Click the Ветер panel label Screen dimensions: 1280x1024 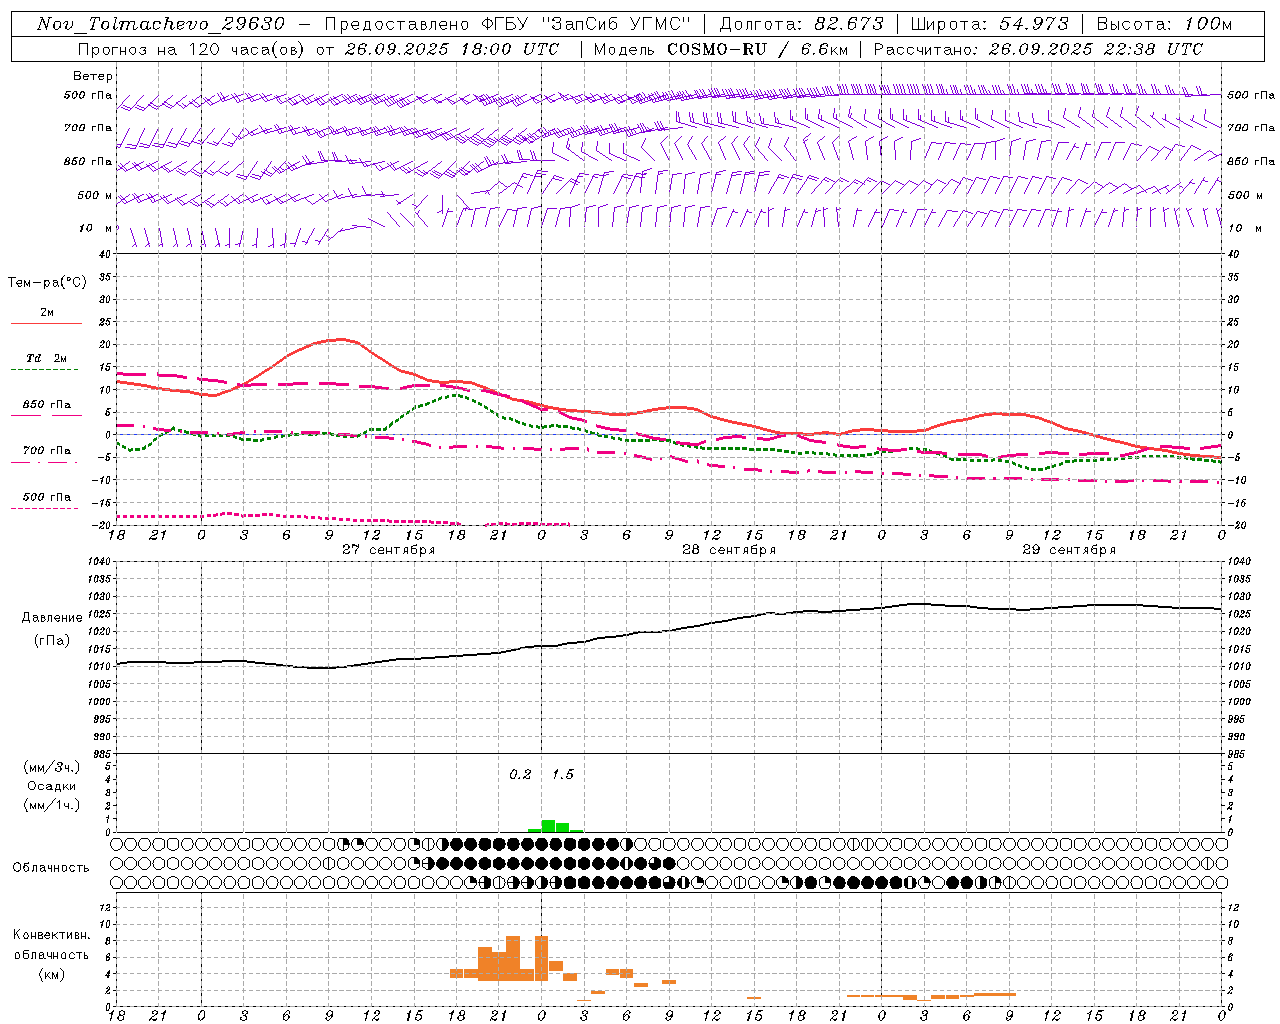93,76
